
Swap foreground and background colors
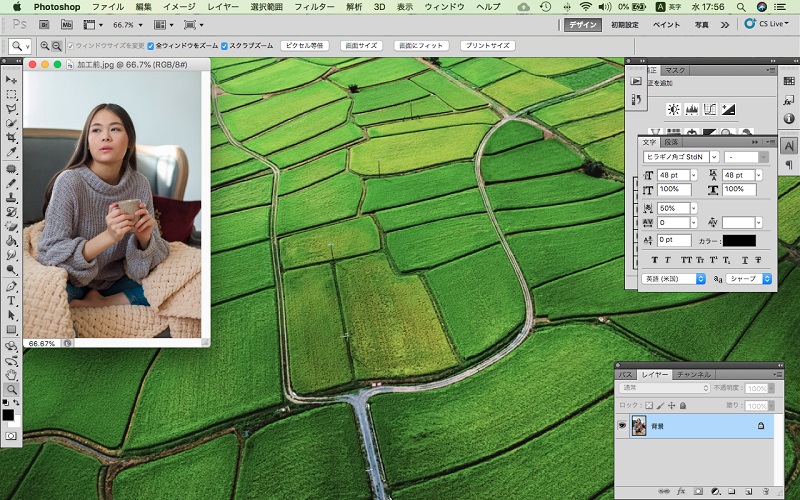pos(16,403)
